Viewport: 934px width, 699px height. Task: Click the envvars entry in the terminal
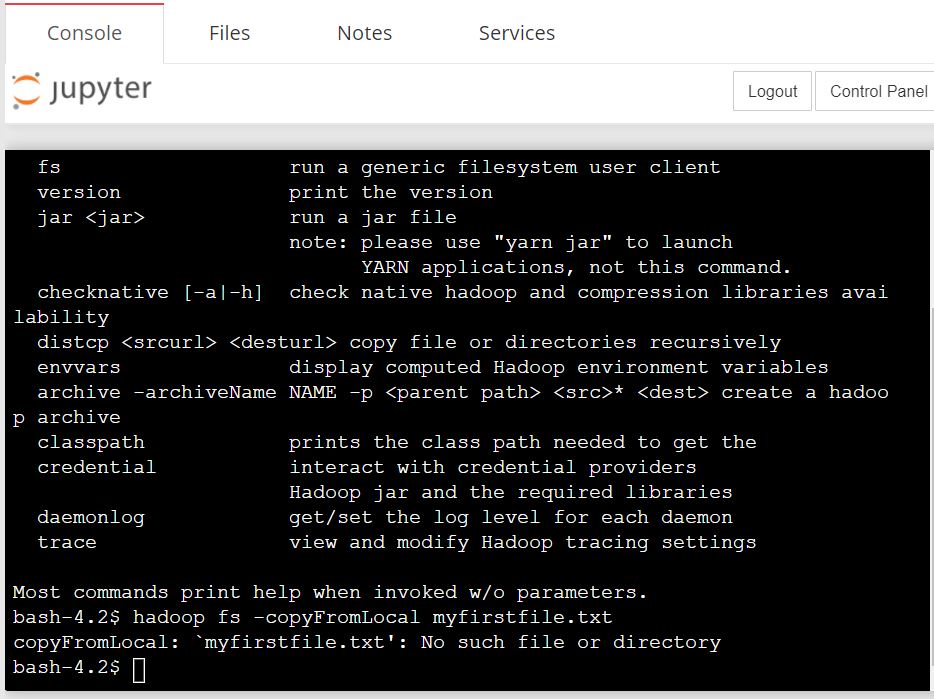coord(79,367)
